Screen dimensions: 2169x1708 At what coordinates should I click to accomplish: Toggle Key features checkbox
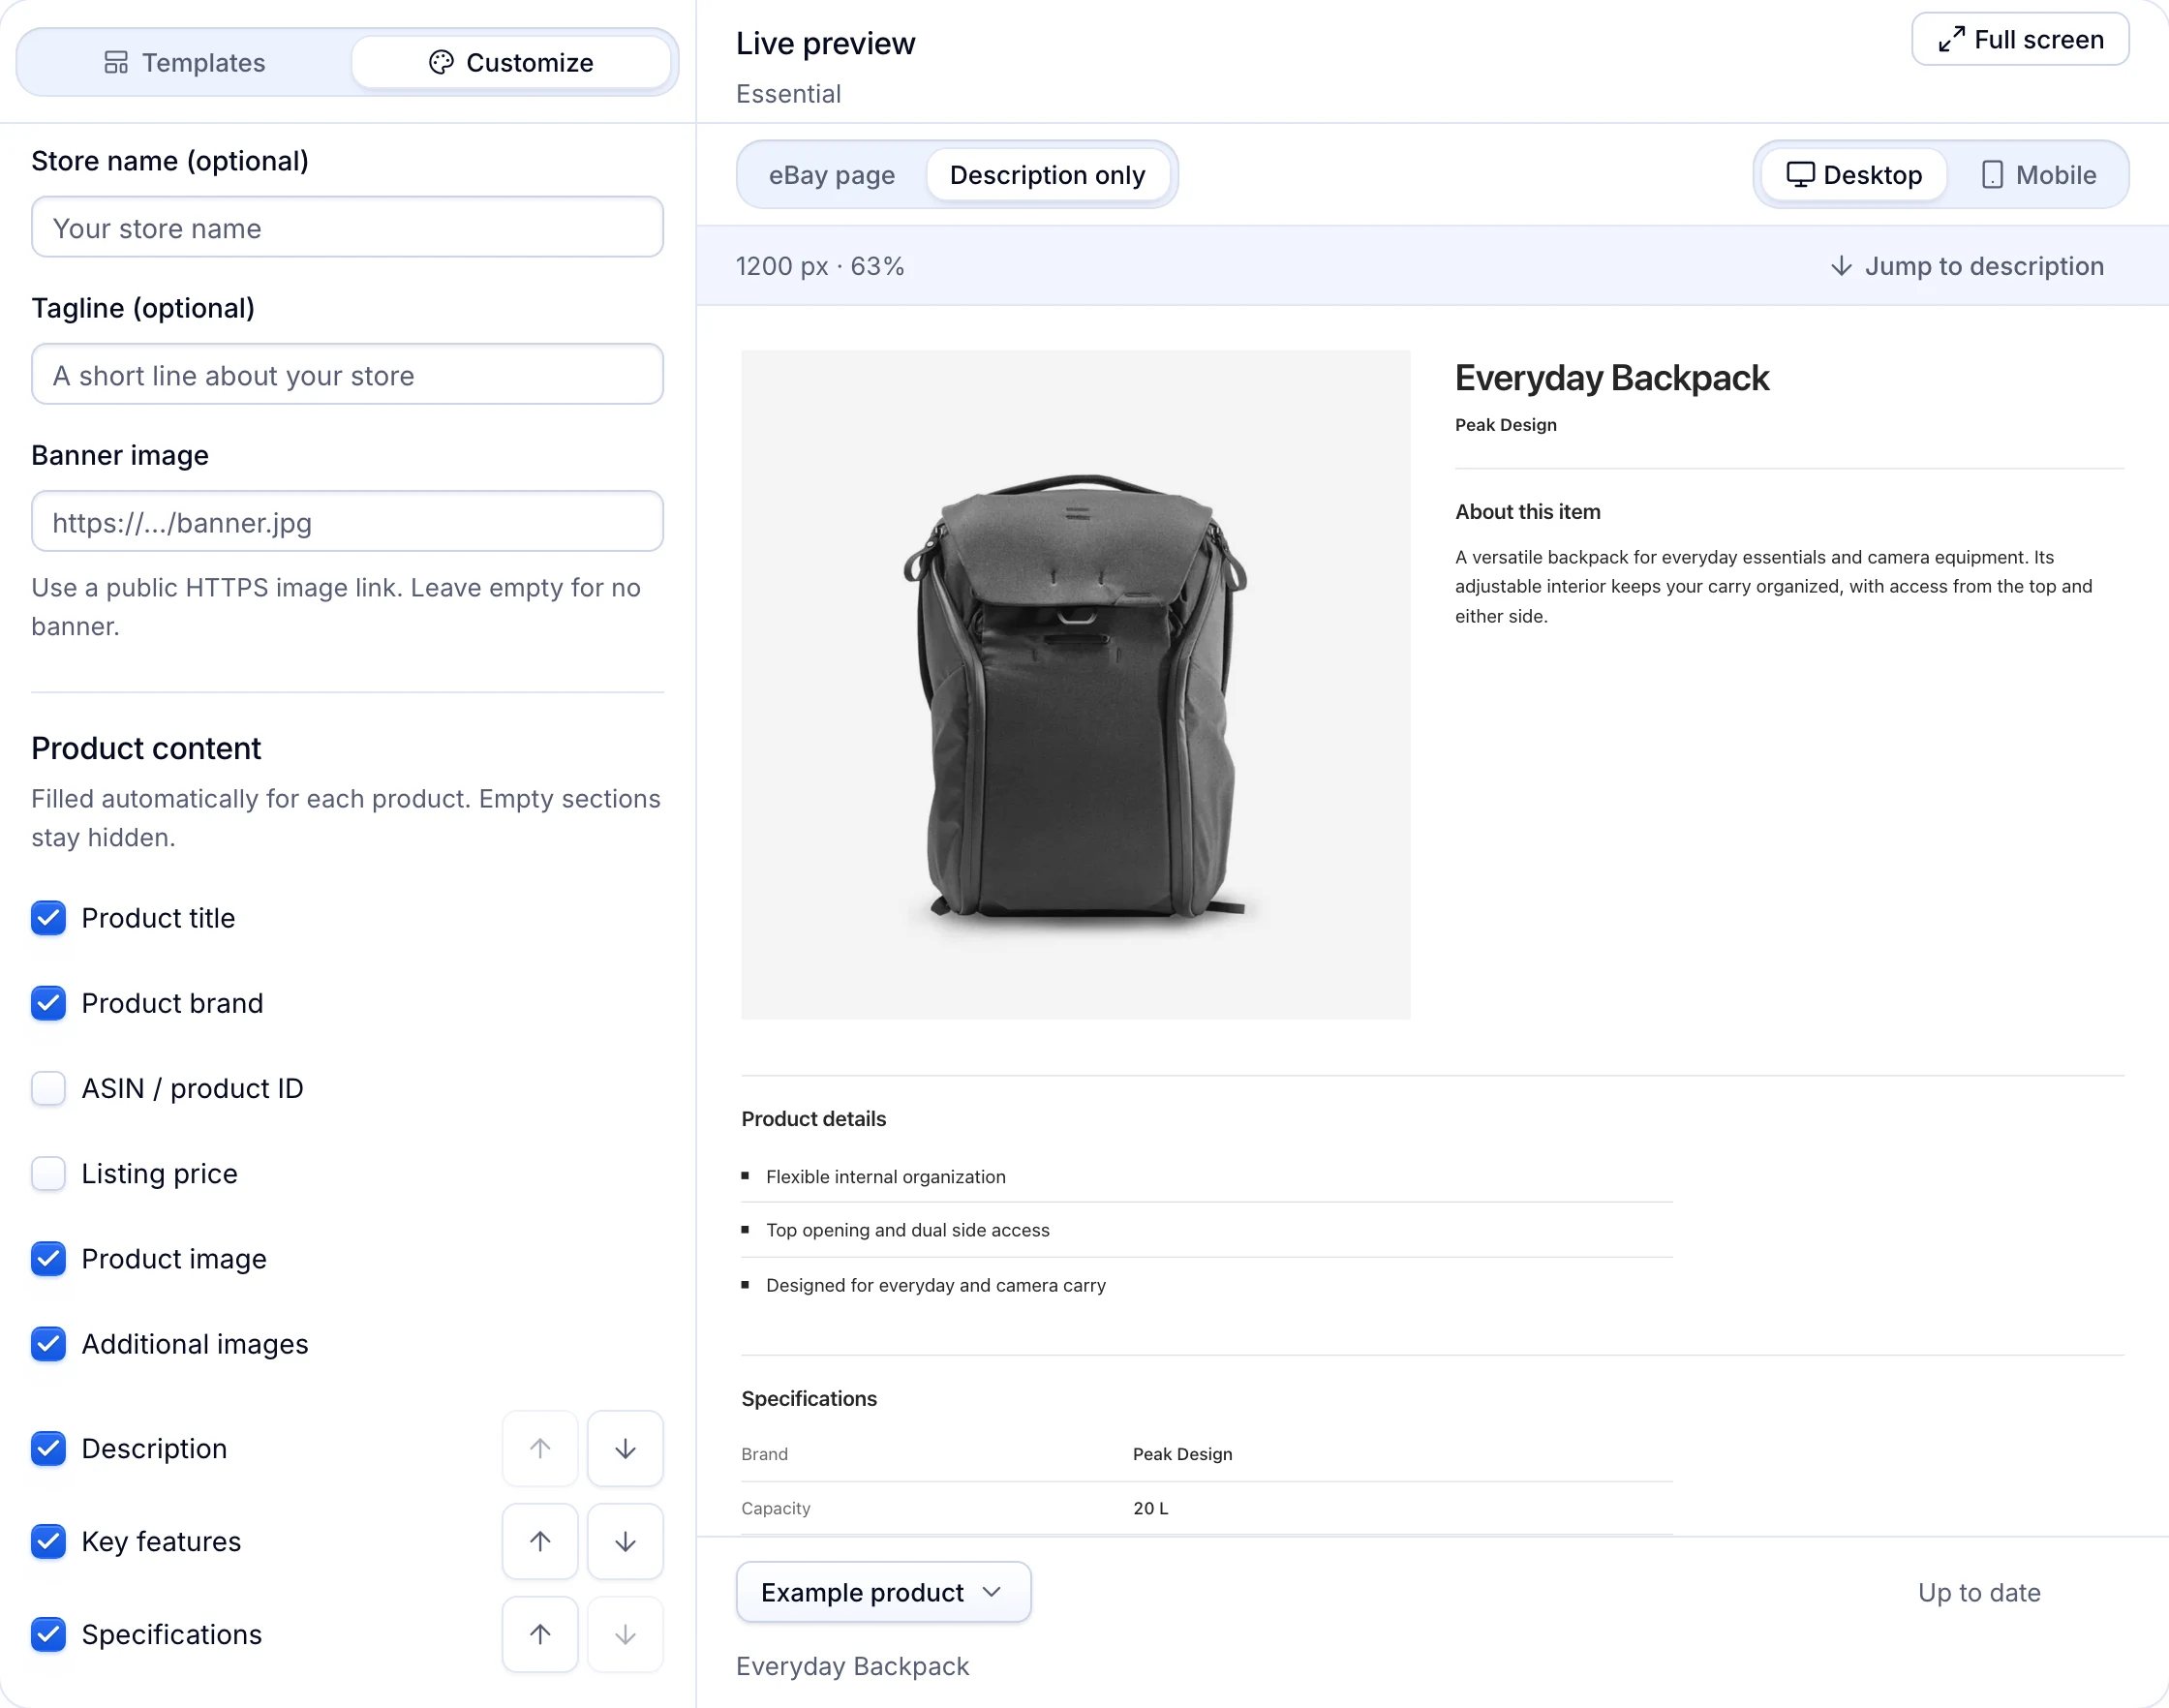(x=48, y=1541)
